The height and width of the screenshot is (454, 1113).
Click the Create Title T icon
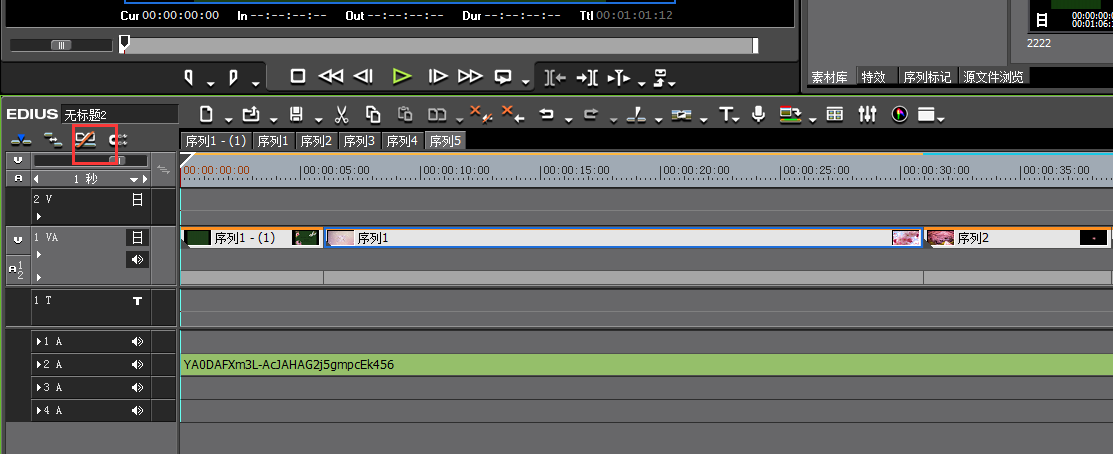click(x=725, y=114)
